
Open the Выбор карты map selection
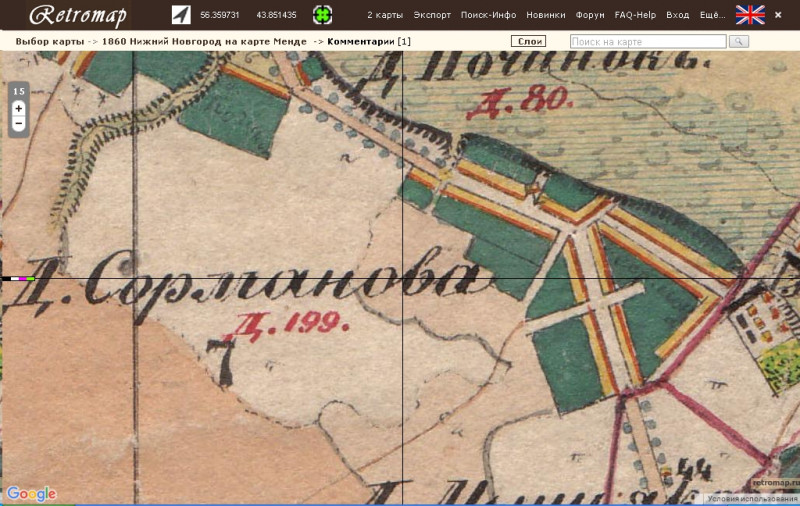[x=49, y=41]
